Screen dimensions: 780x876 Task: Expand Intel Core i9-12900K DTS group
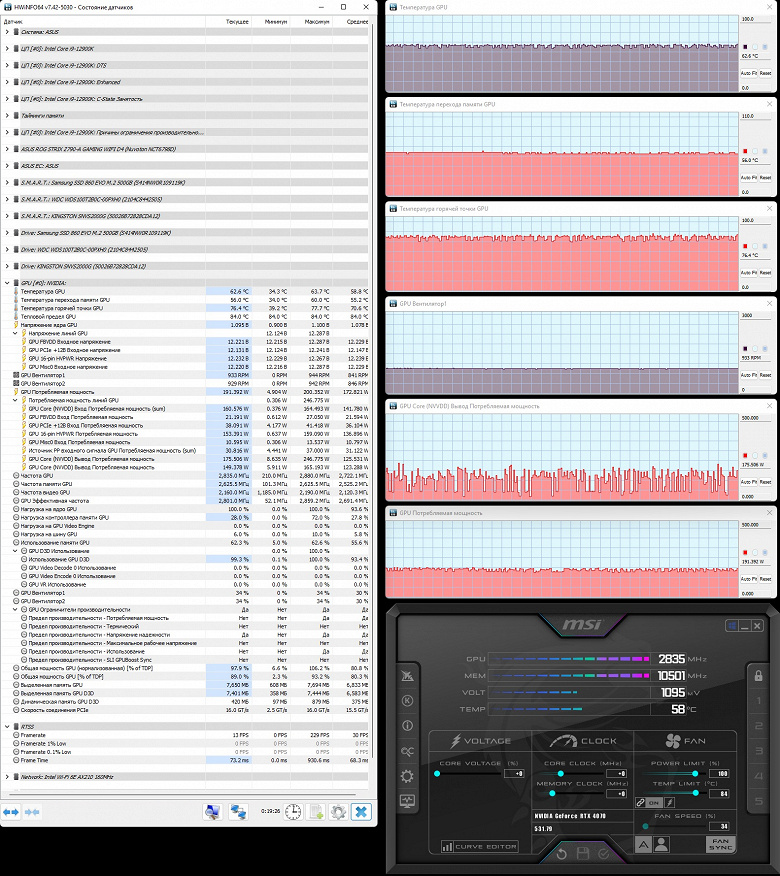point(7,65)
